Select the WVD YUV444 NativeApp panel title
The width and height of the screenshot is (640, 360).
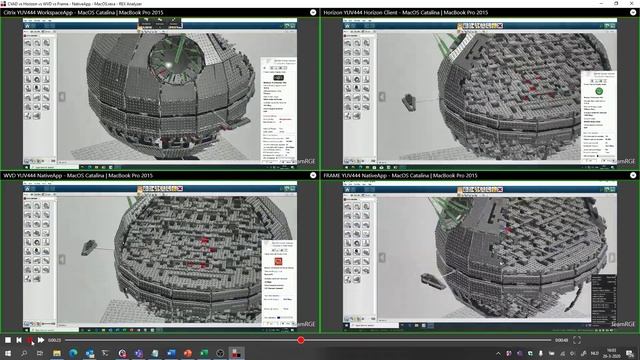tap(78, 176)
